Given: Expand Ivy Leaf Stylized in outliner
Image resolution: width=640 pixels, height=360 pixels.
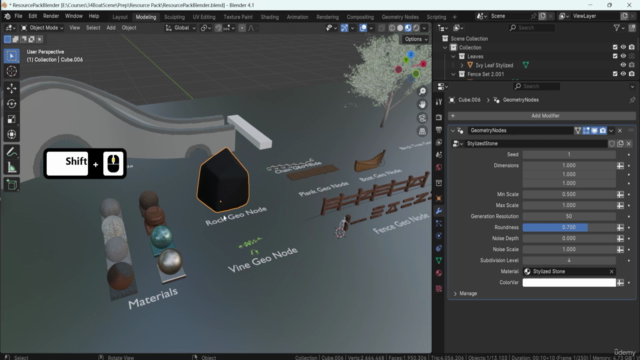Looking at the screenshot, I should point(462,65).
